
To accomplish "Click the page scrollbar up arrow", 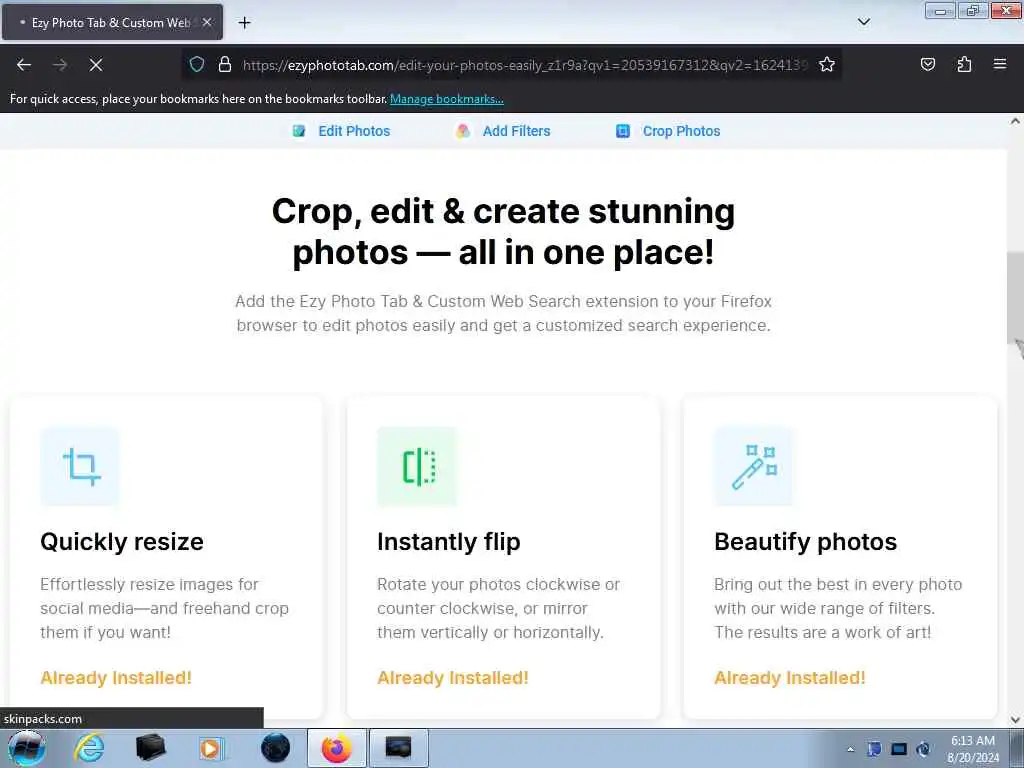I will coord(1015,121).
